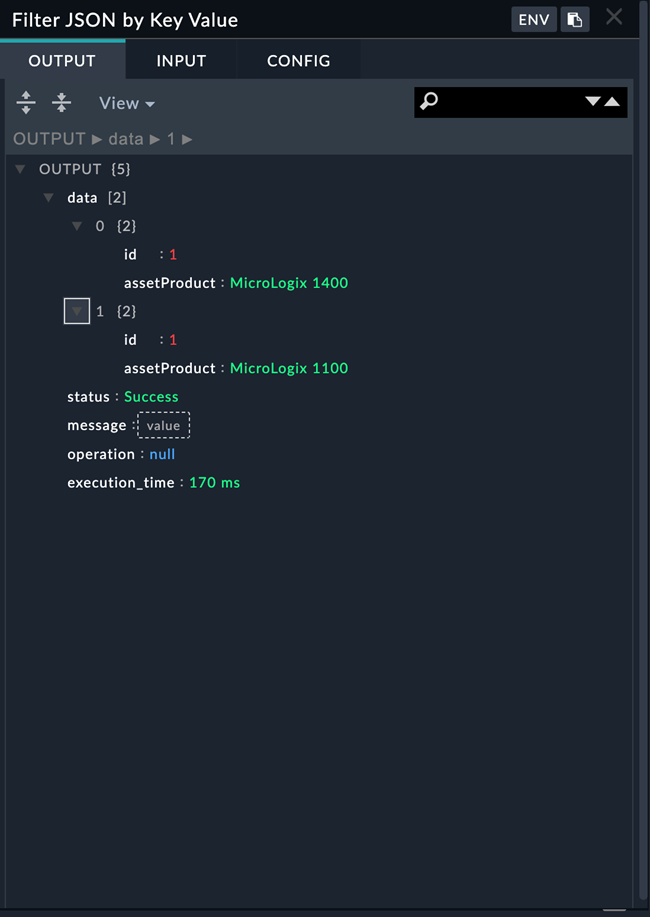
Task: Open the View mode dropdown
Action: (x=126, y=104)
